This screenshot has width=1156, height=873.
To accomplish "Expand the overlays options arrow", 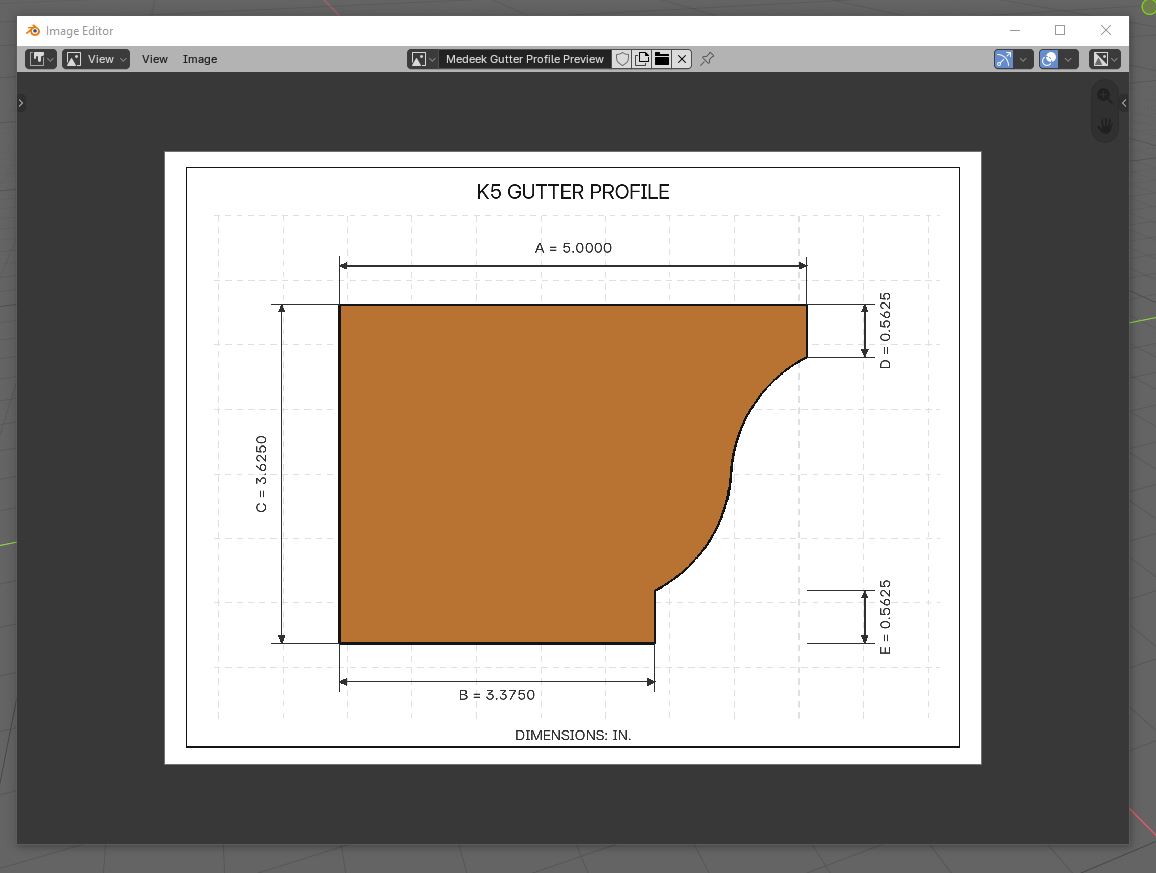I will click(1068, 59).
